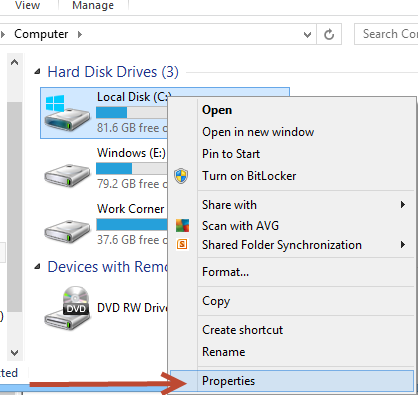The width and height of the screenshot is (418, 395).
Task: Click the Windows (E:) label
Action: (131, 153)
